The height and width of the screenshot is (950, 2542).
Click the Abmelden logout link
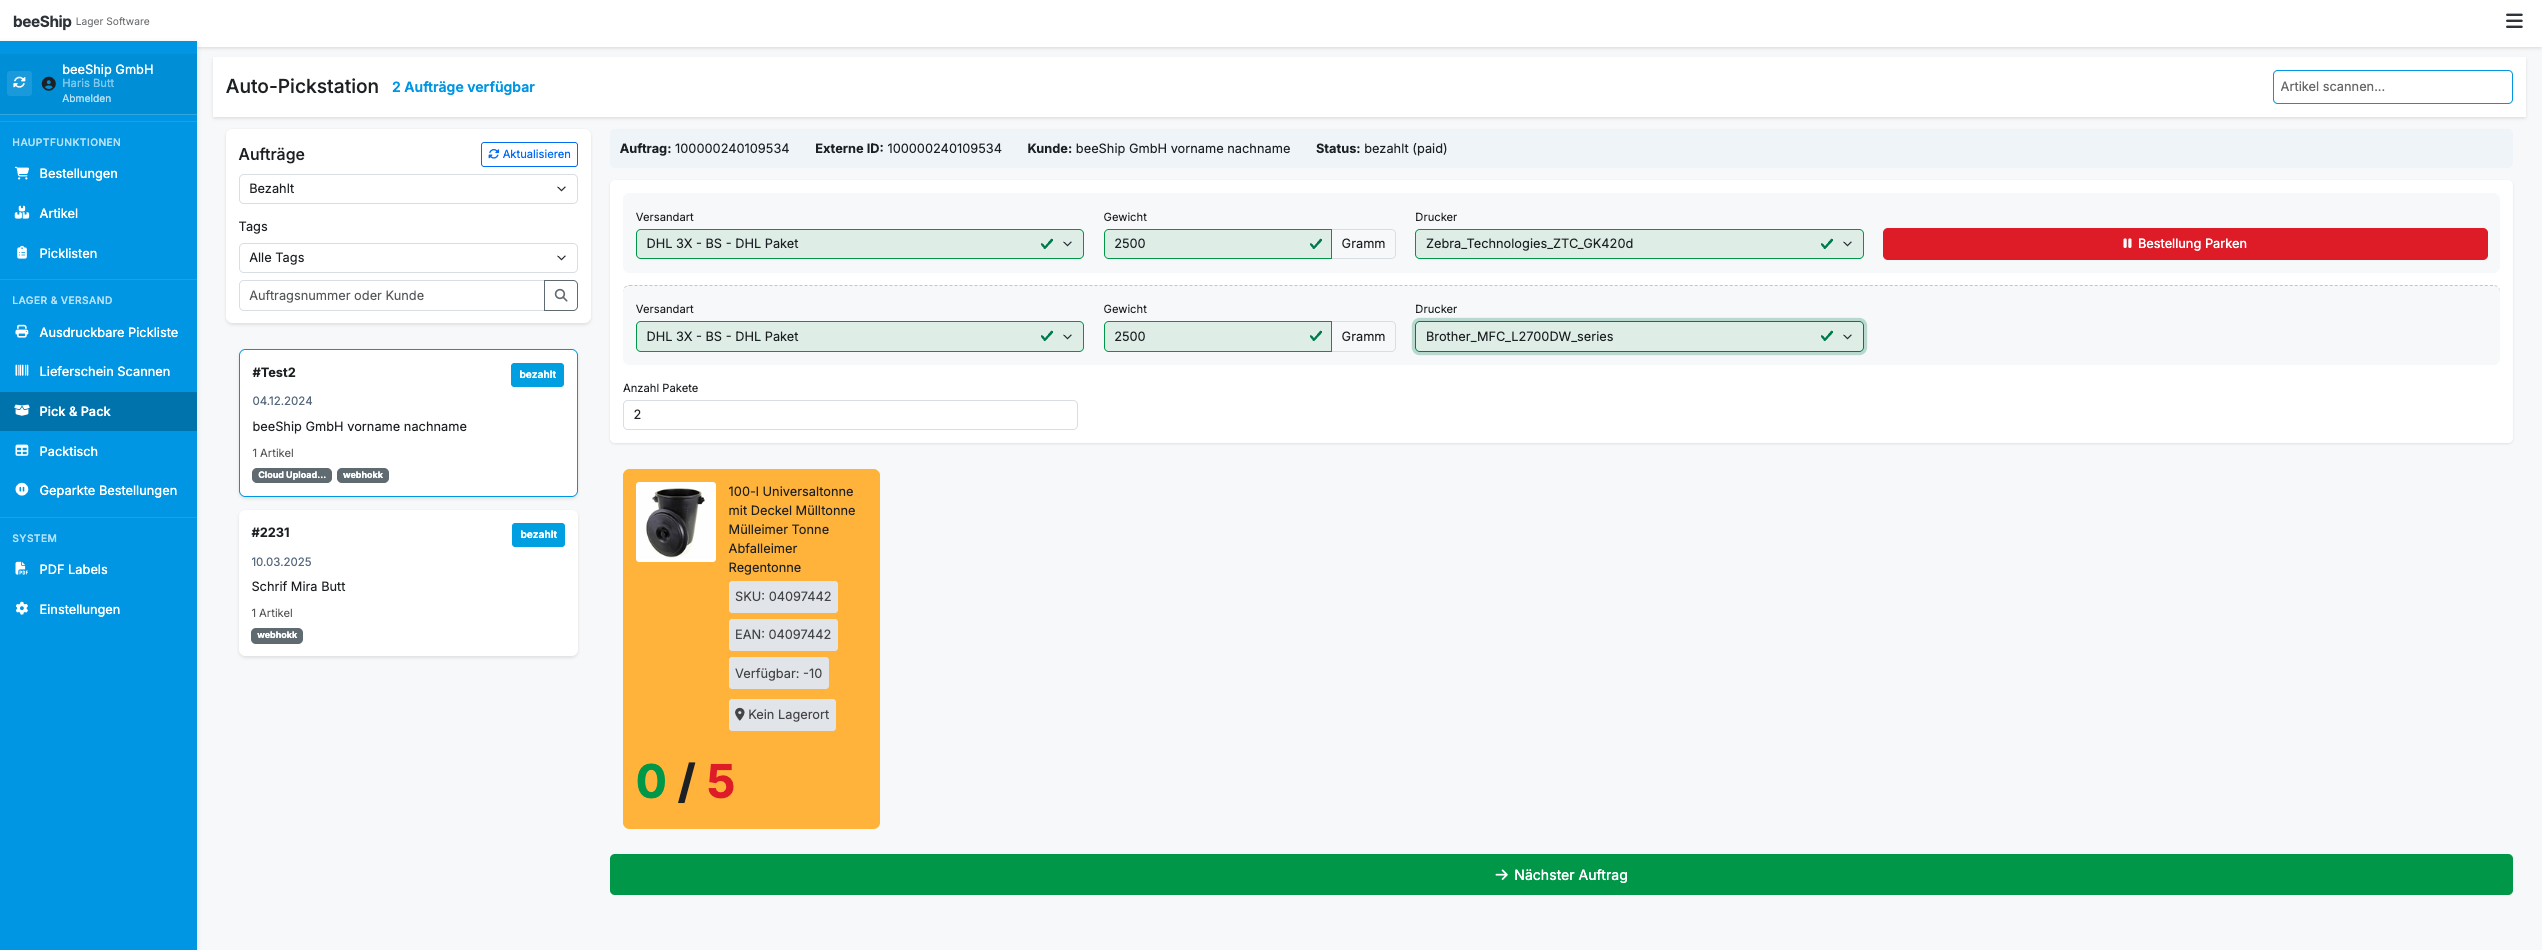[87, 99]
